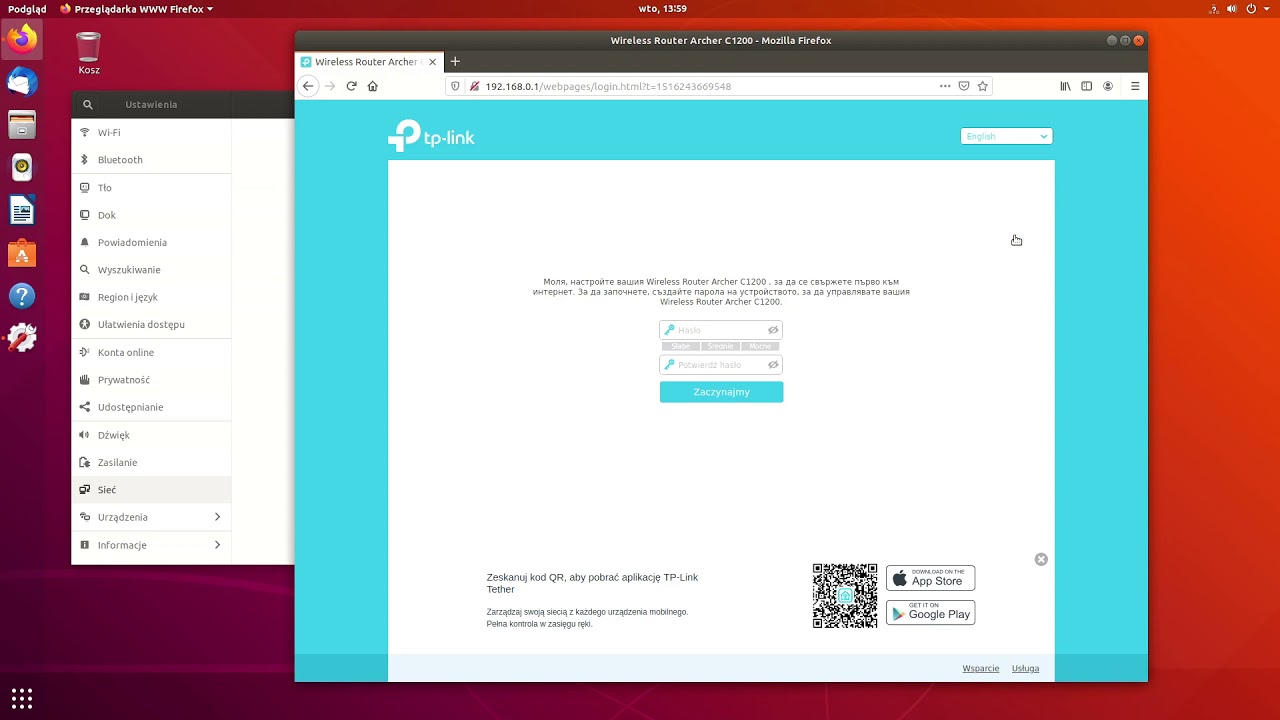Click the Zaczynajmy button
Screen dimensions: 1280x720
[x=721, y=392]
